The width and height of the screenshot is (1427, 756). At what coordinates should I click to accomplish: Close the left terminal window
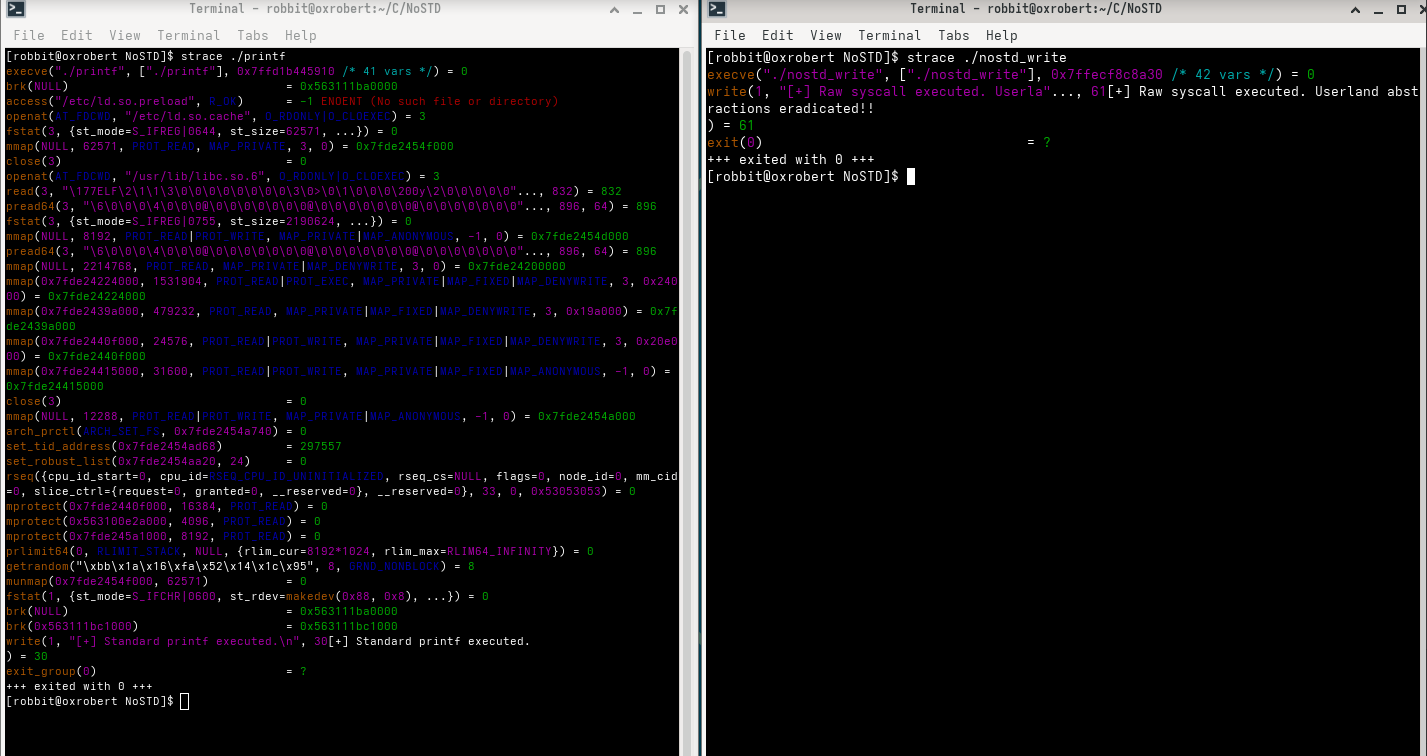pyautogui.click(x=681, y=10)
